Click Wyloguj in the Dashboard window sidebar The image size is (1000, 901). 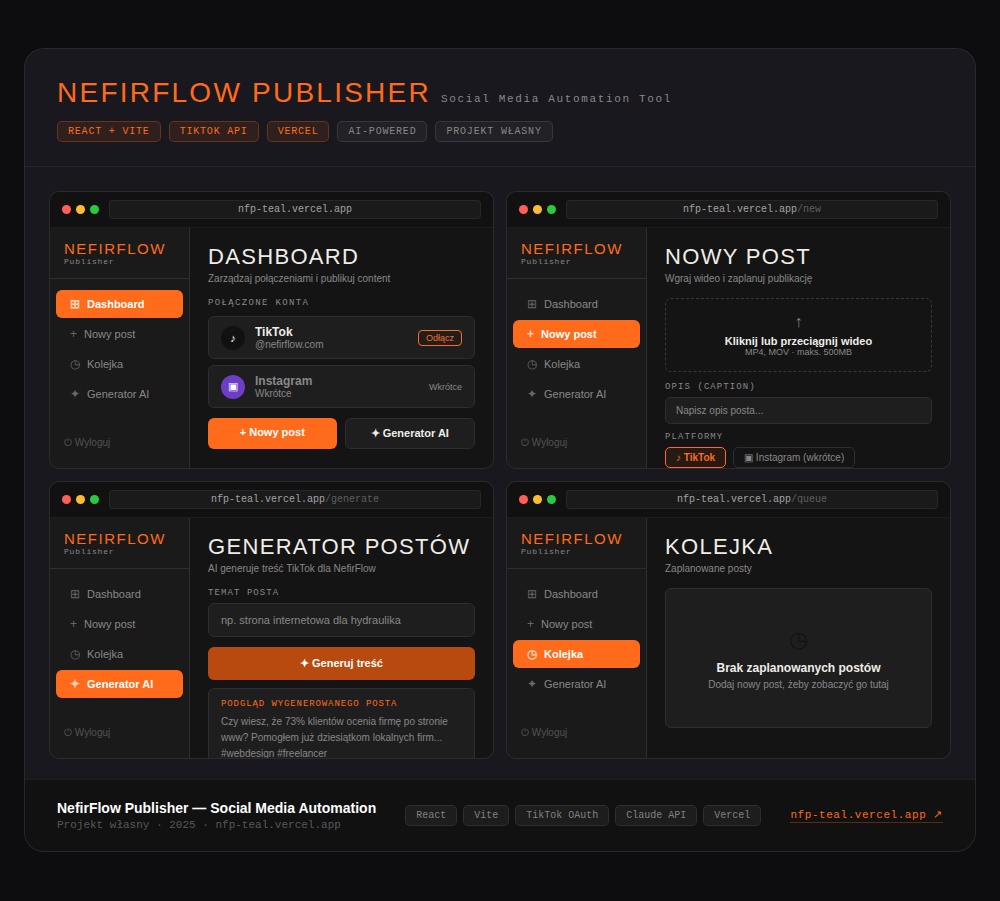(x=87, y=442)
